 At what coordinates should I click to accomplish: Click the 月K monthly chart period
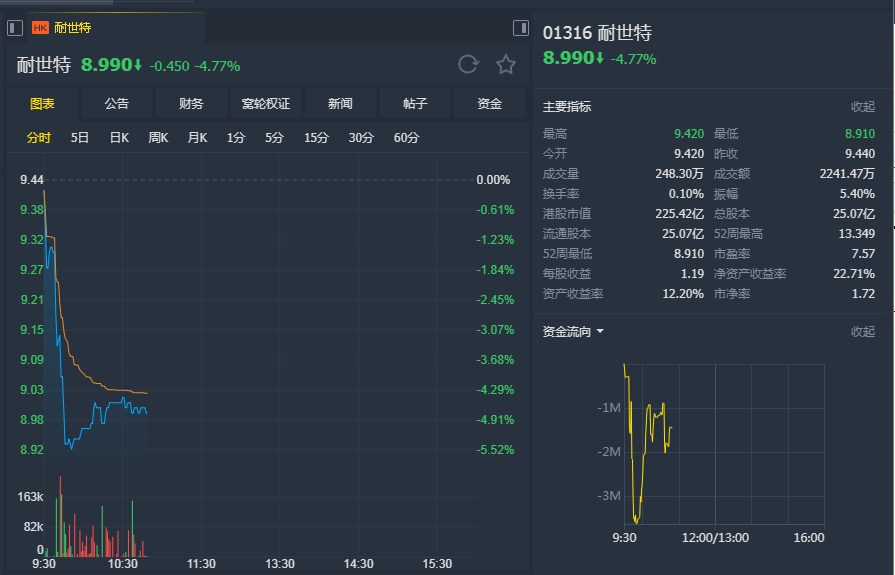click(197, 138)
